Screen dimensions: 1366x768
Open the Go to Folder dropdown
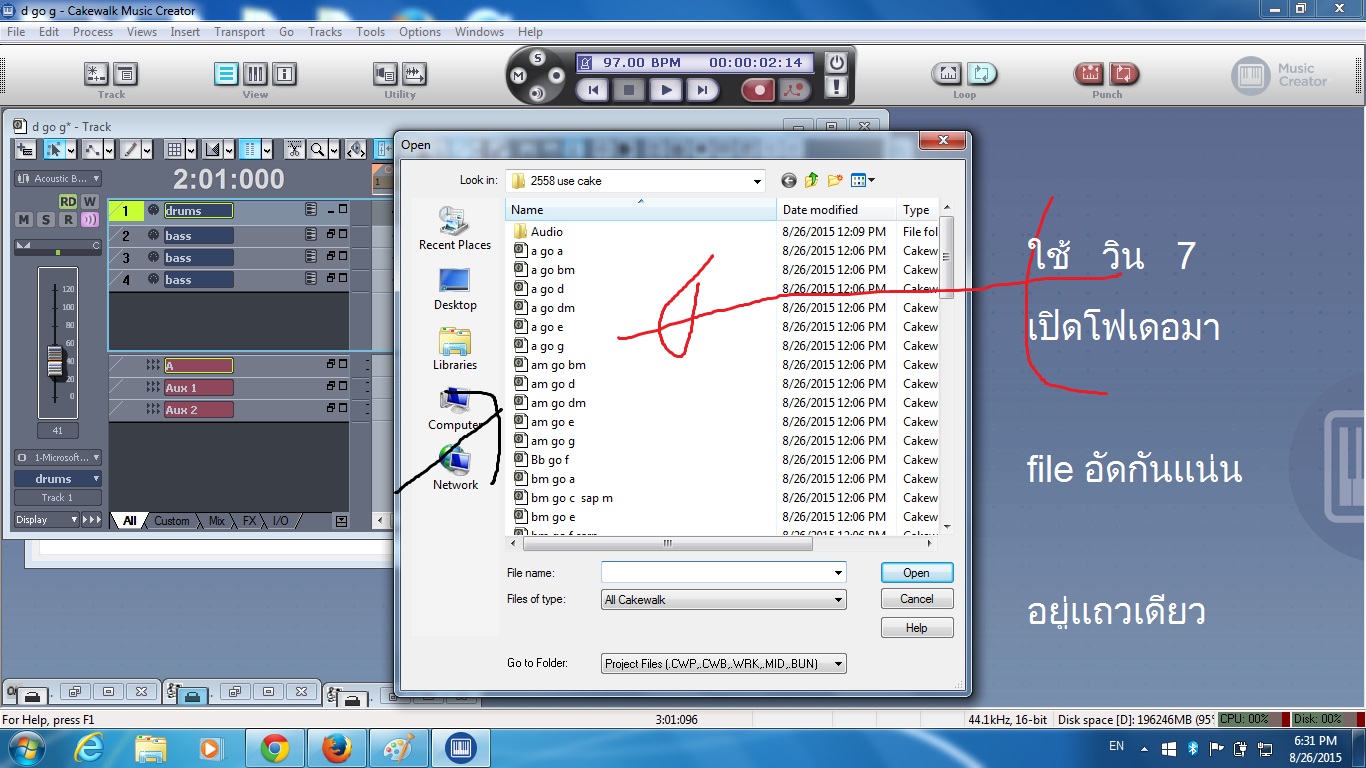point(838,663)
